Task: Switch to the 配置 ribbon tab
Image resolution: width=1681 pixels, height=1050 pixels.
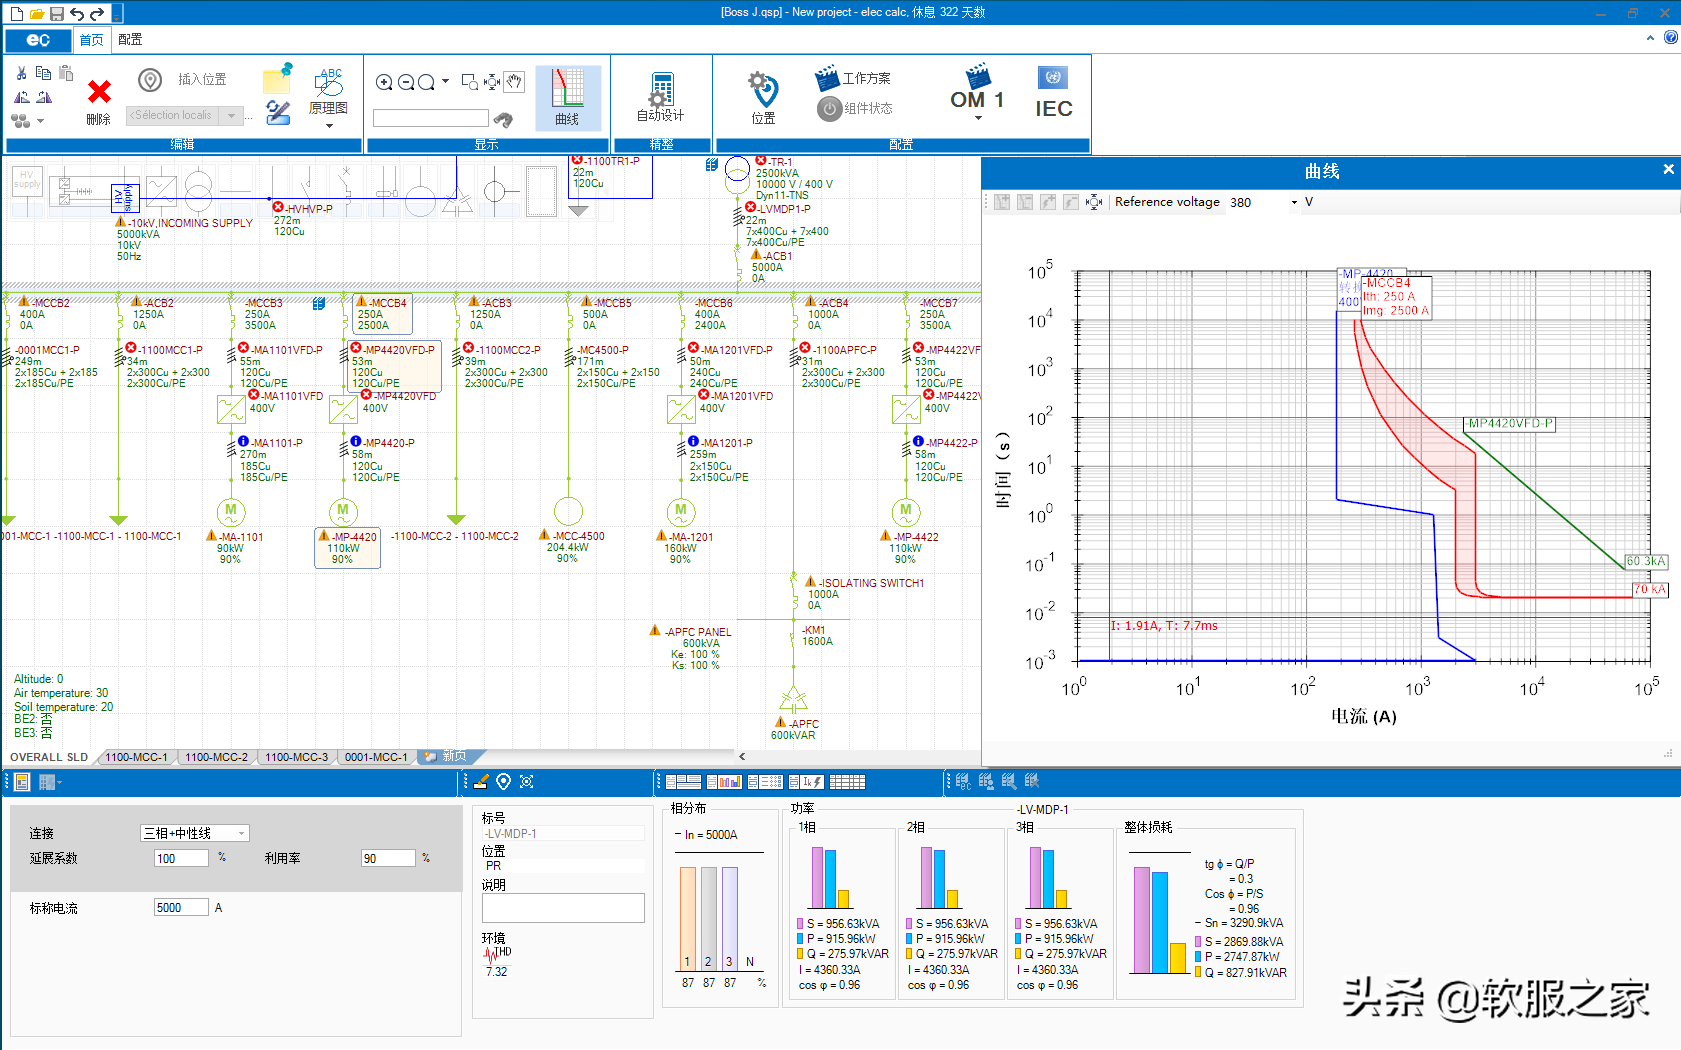Action: [130, 40]
